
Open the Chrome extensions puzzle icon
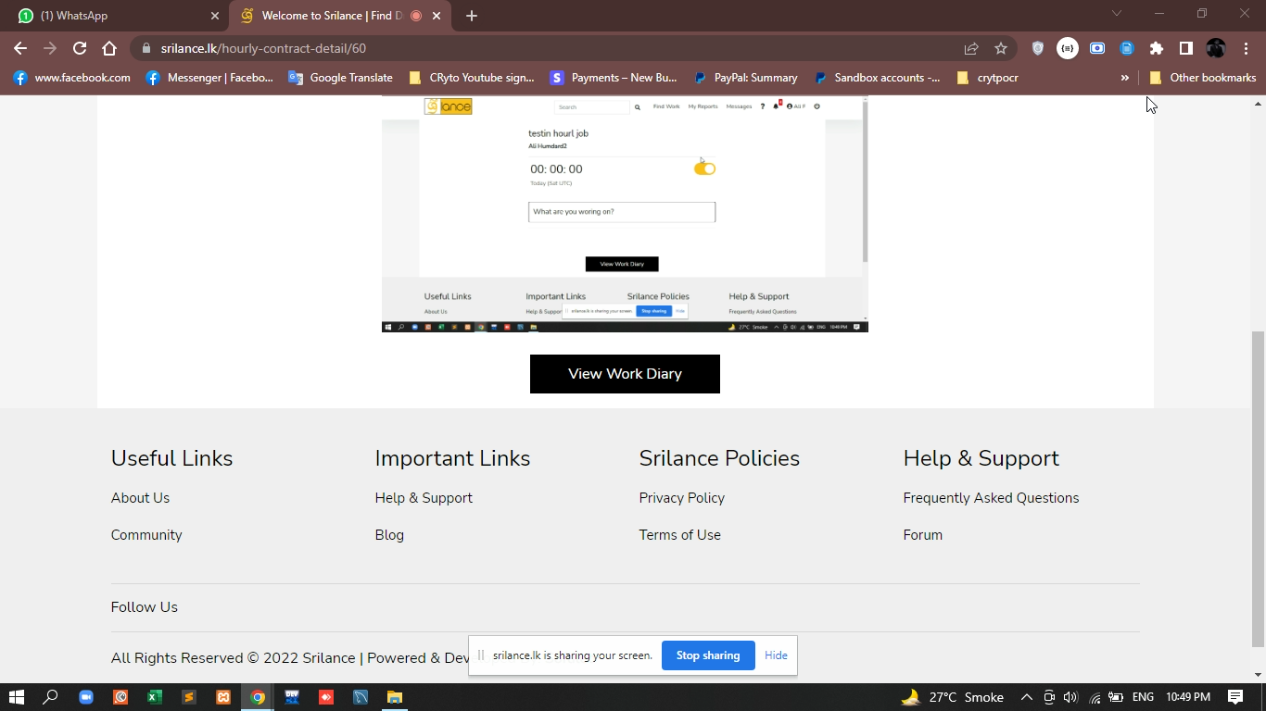point(1156,48)
